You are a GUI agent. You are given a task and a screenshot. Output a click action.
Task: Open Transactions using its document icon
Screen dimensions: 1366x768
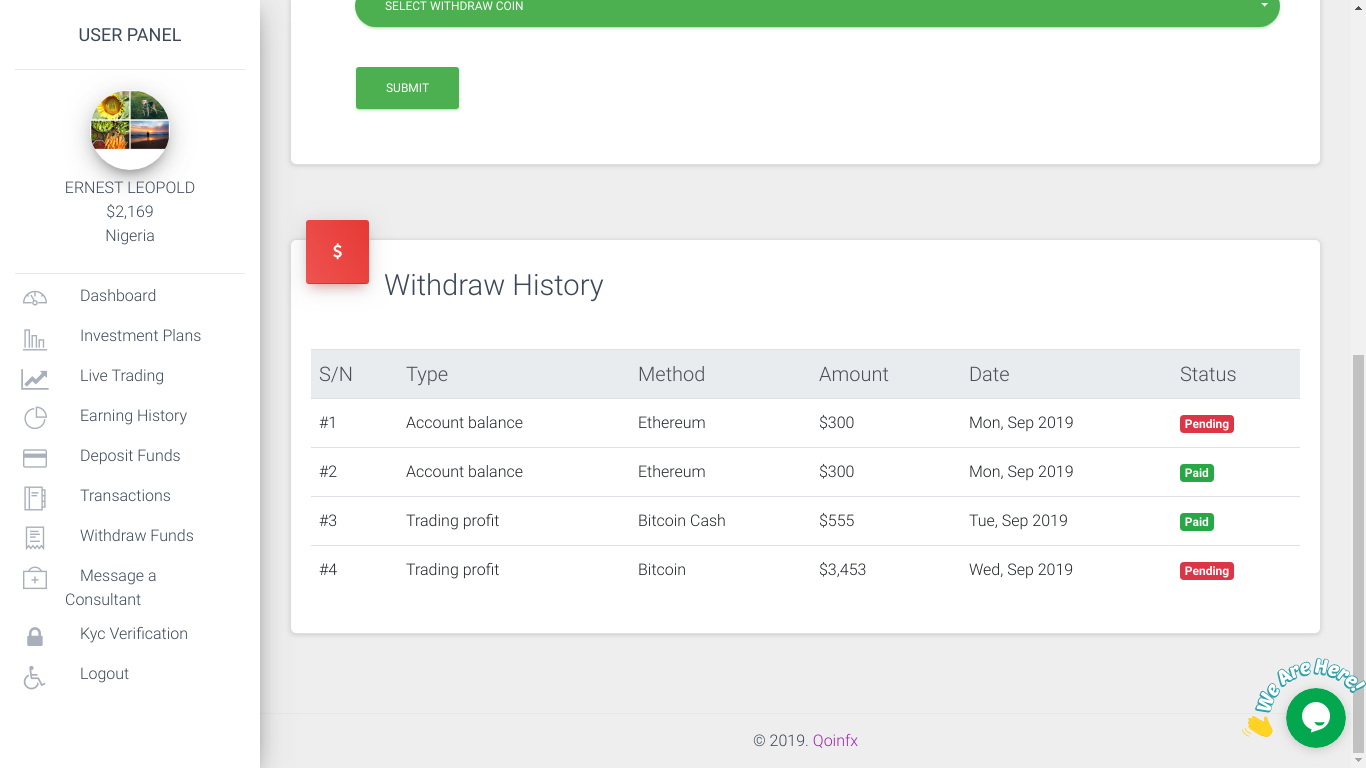[34, 497]
